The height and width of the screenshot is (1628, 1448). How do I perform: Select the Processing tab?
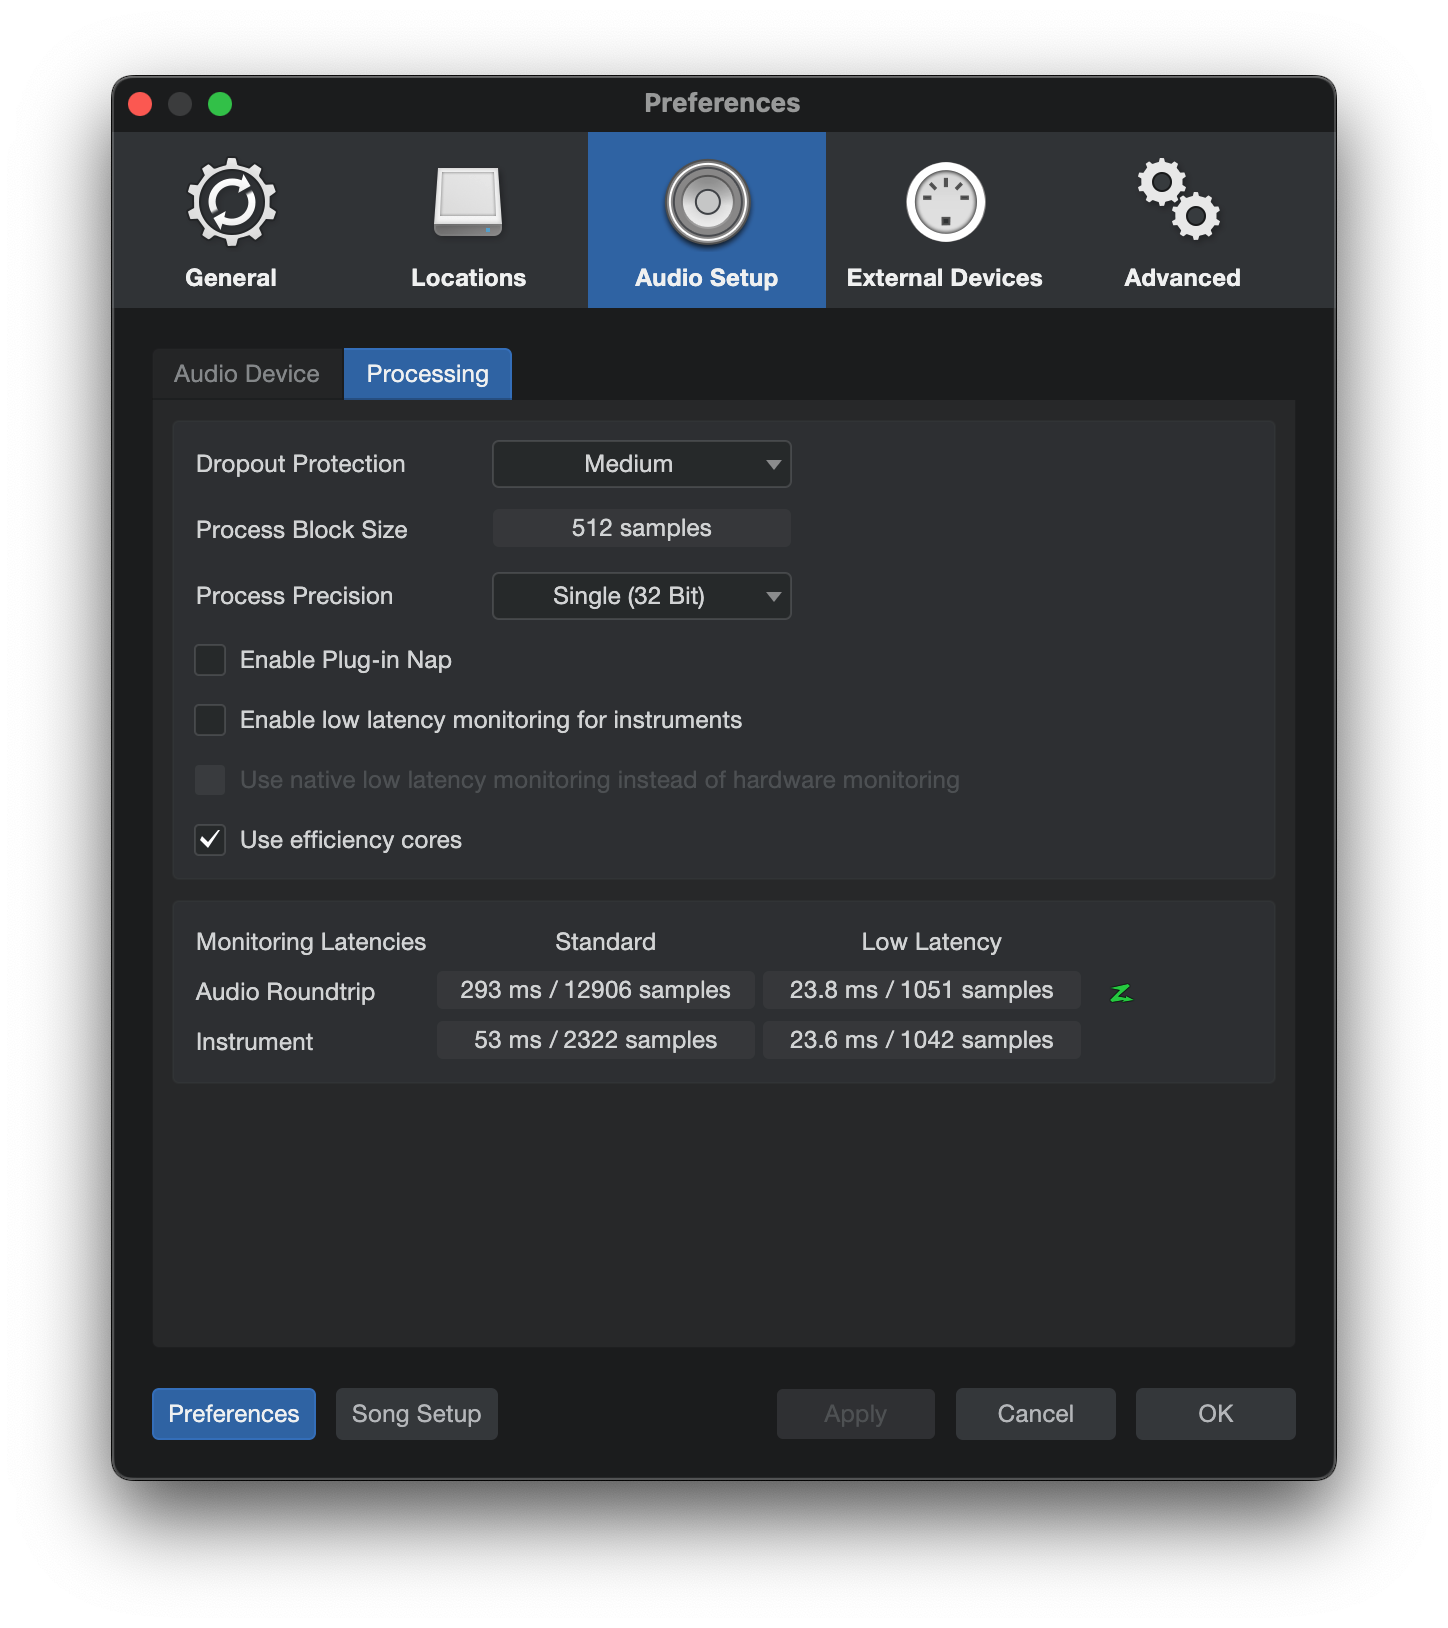pos(427,374)
